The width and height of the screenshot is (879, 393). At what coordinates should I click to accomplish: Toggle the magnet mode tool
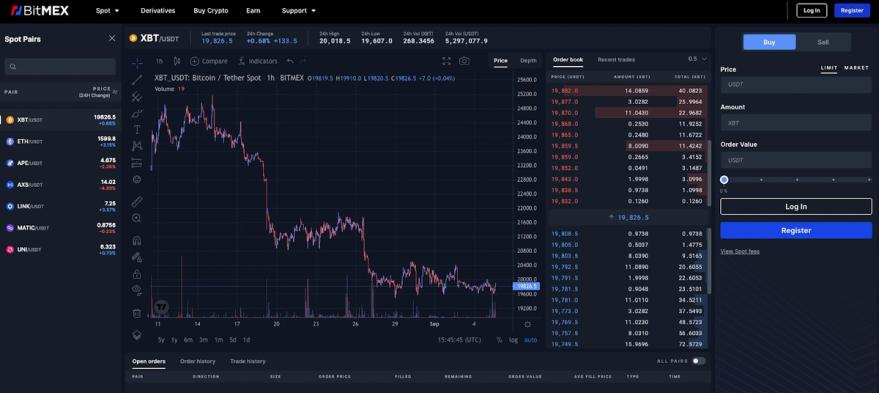pyautogui.click(x=137, y=241)
